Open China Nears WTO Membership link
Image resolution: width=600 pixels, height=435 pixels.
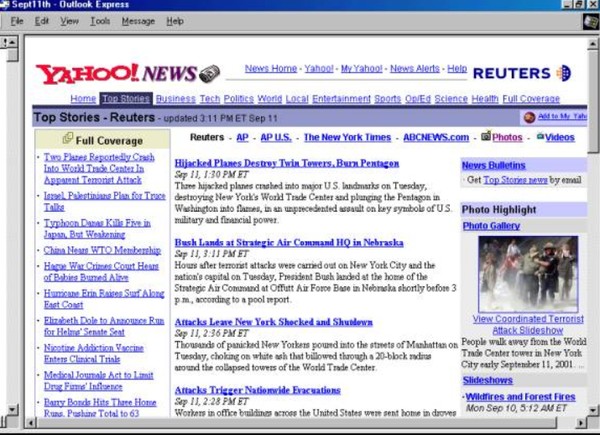point(102,251)
